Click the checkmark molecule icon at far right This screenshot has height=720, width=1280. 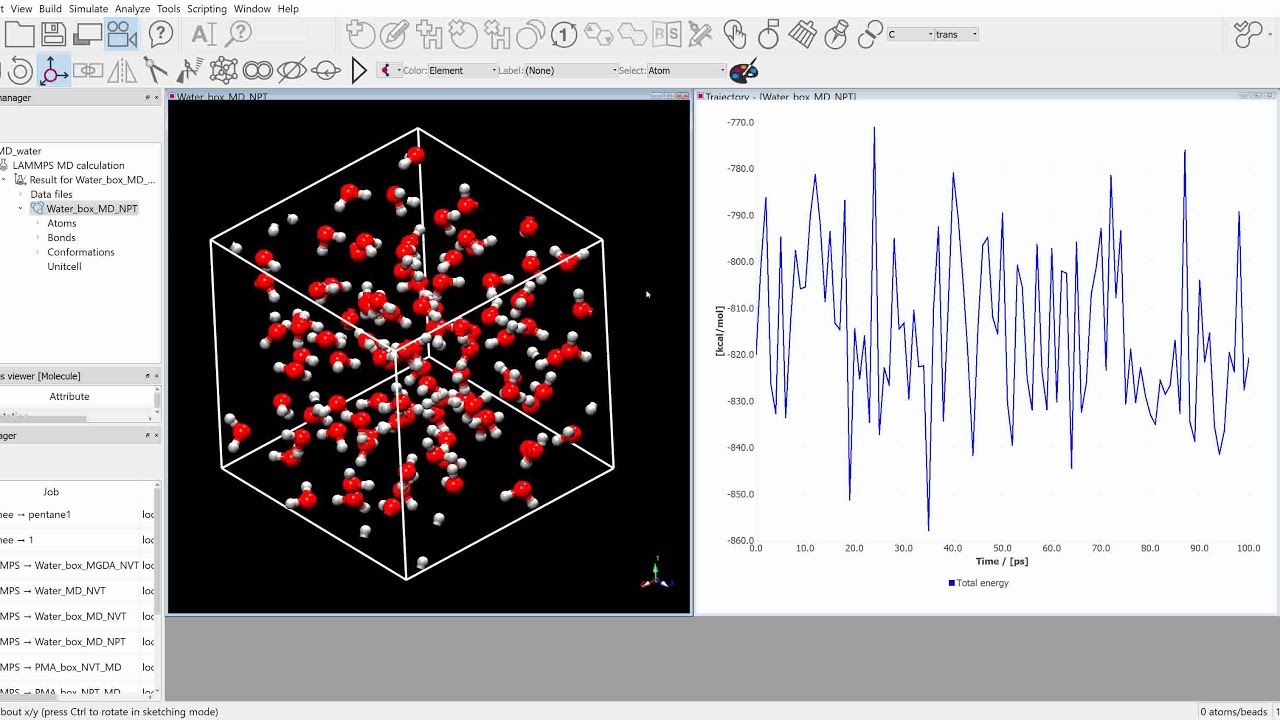pos(1248,35)
